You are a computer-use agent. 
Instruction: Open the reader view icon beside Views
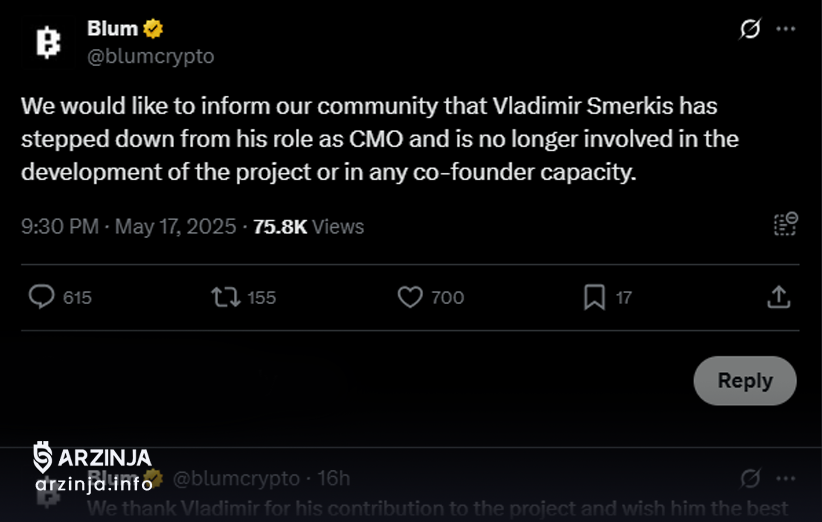click(785, 224)
